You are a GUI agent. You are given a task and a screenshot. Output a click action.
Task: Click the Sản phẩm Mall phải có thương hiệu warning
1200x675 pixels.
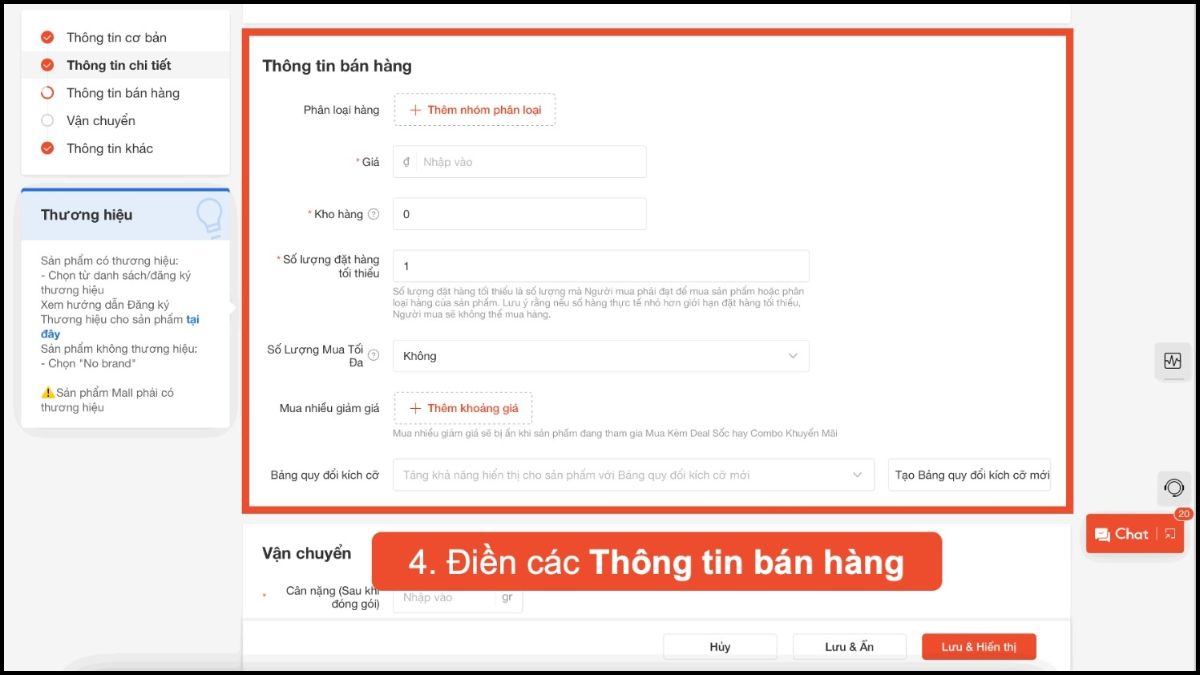pyautogui.click(x=107, y=400)
